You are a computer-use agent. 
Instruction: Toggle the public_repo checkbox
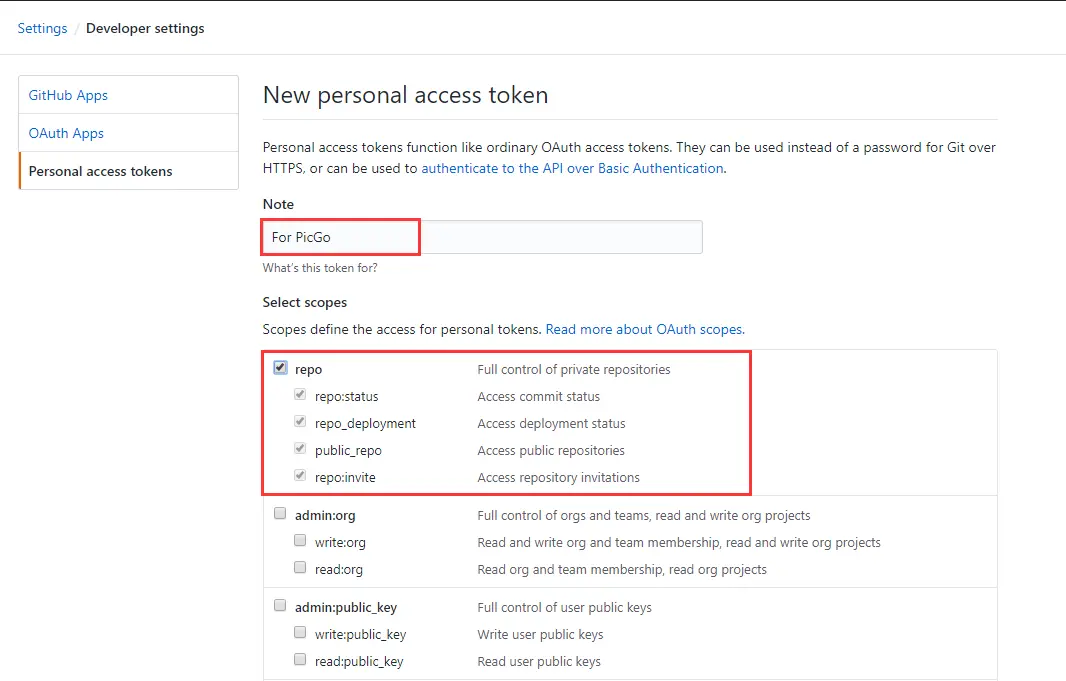coord(300,450)
